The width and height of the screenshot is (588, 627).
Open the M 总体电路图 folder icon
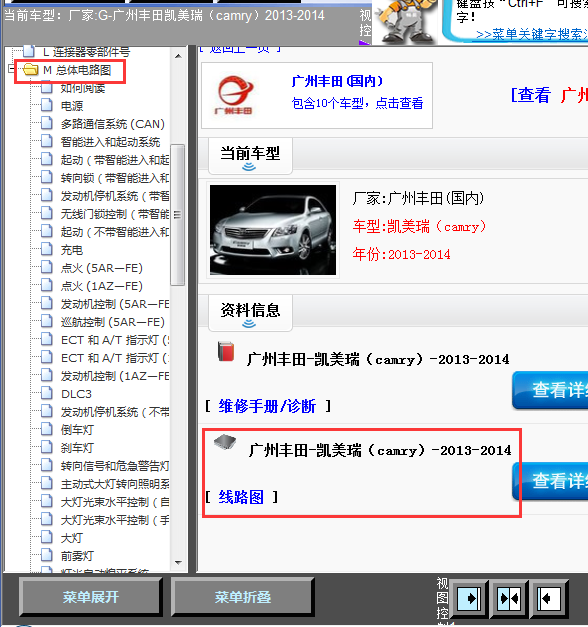(30, 70)
